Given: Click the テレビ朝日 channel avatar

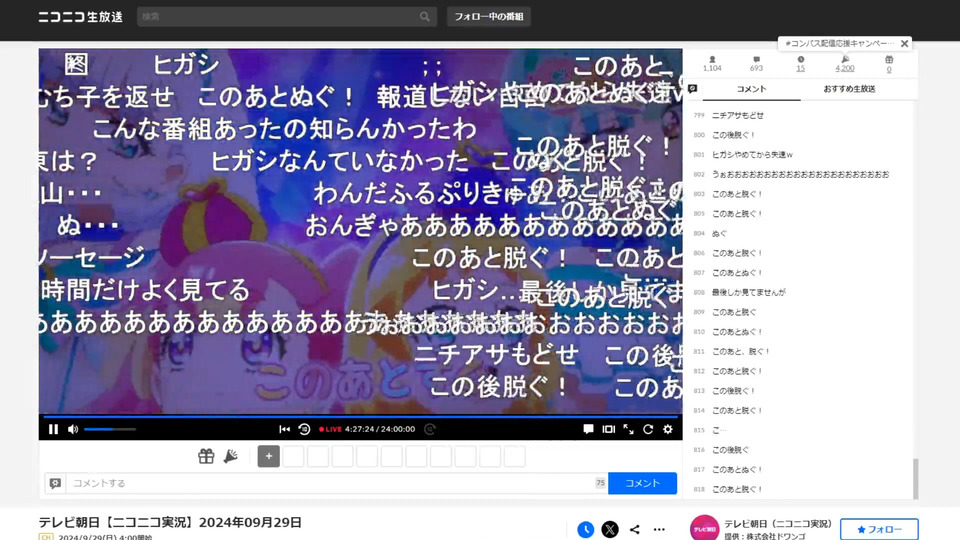Looking at the screenshot, I should [705, 528].
